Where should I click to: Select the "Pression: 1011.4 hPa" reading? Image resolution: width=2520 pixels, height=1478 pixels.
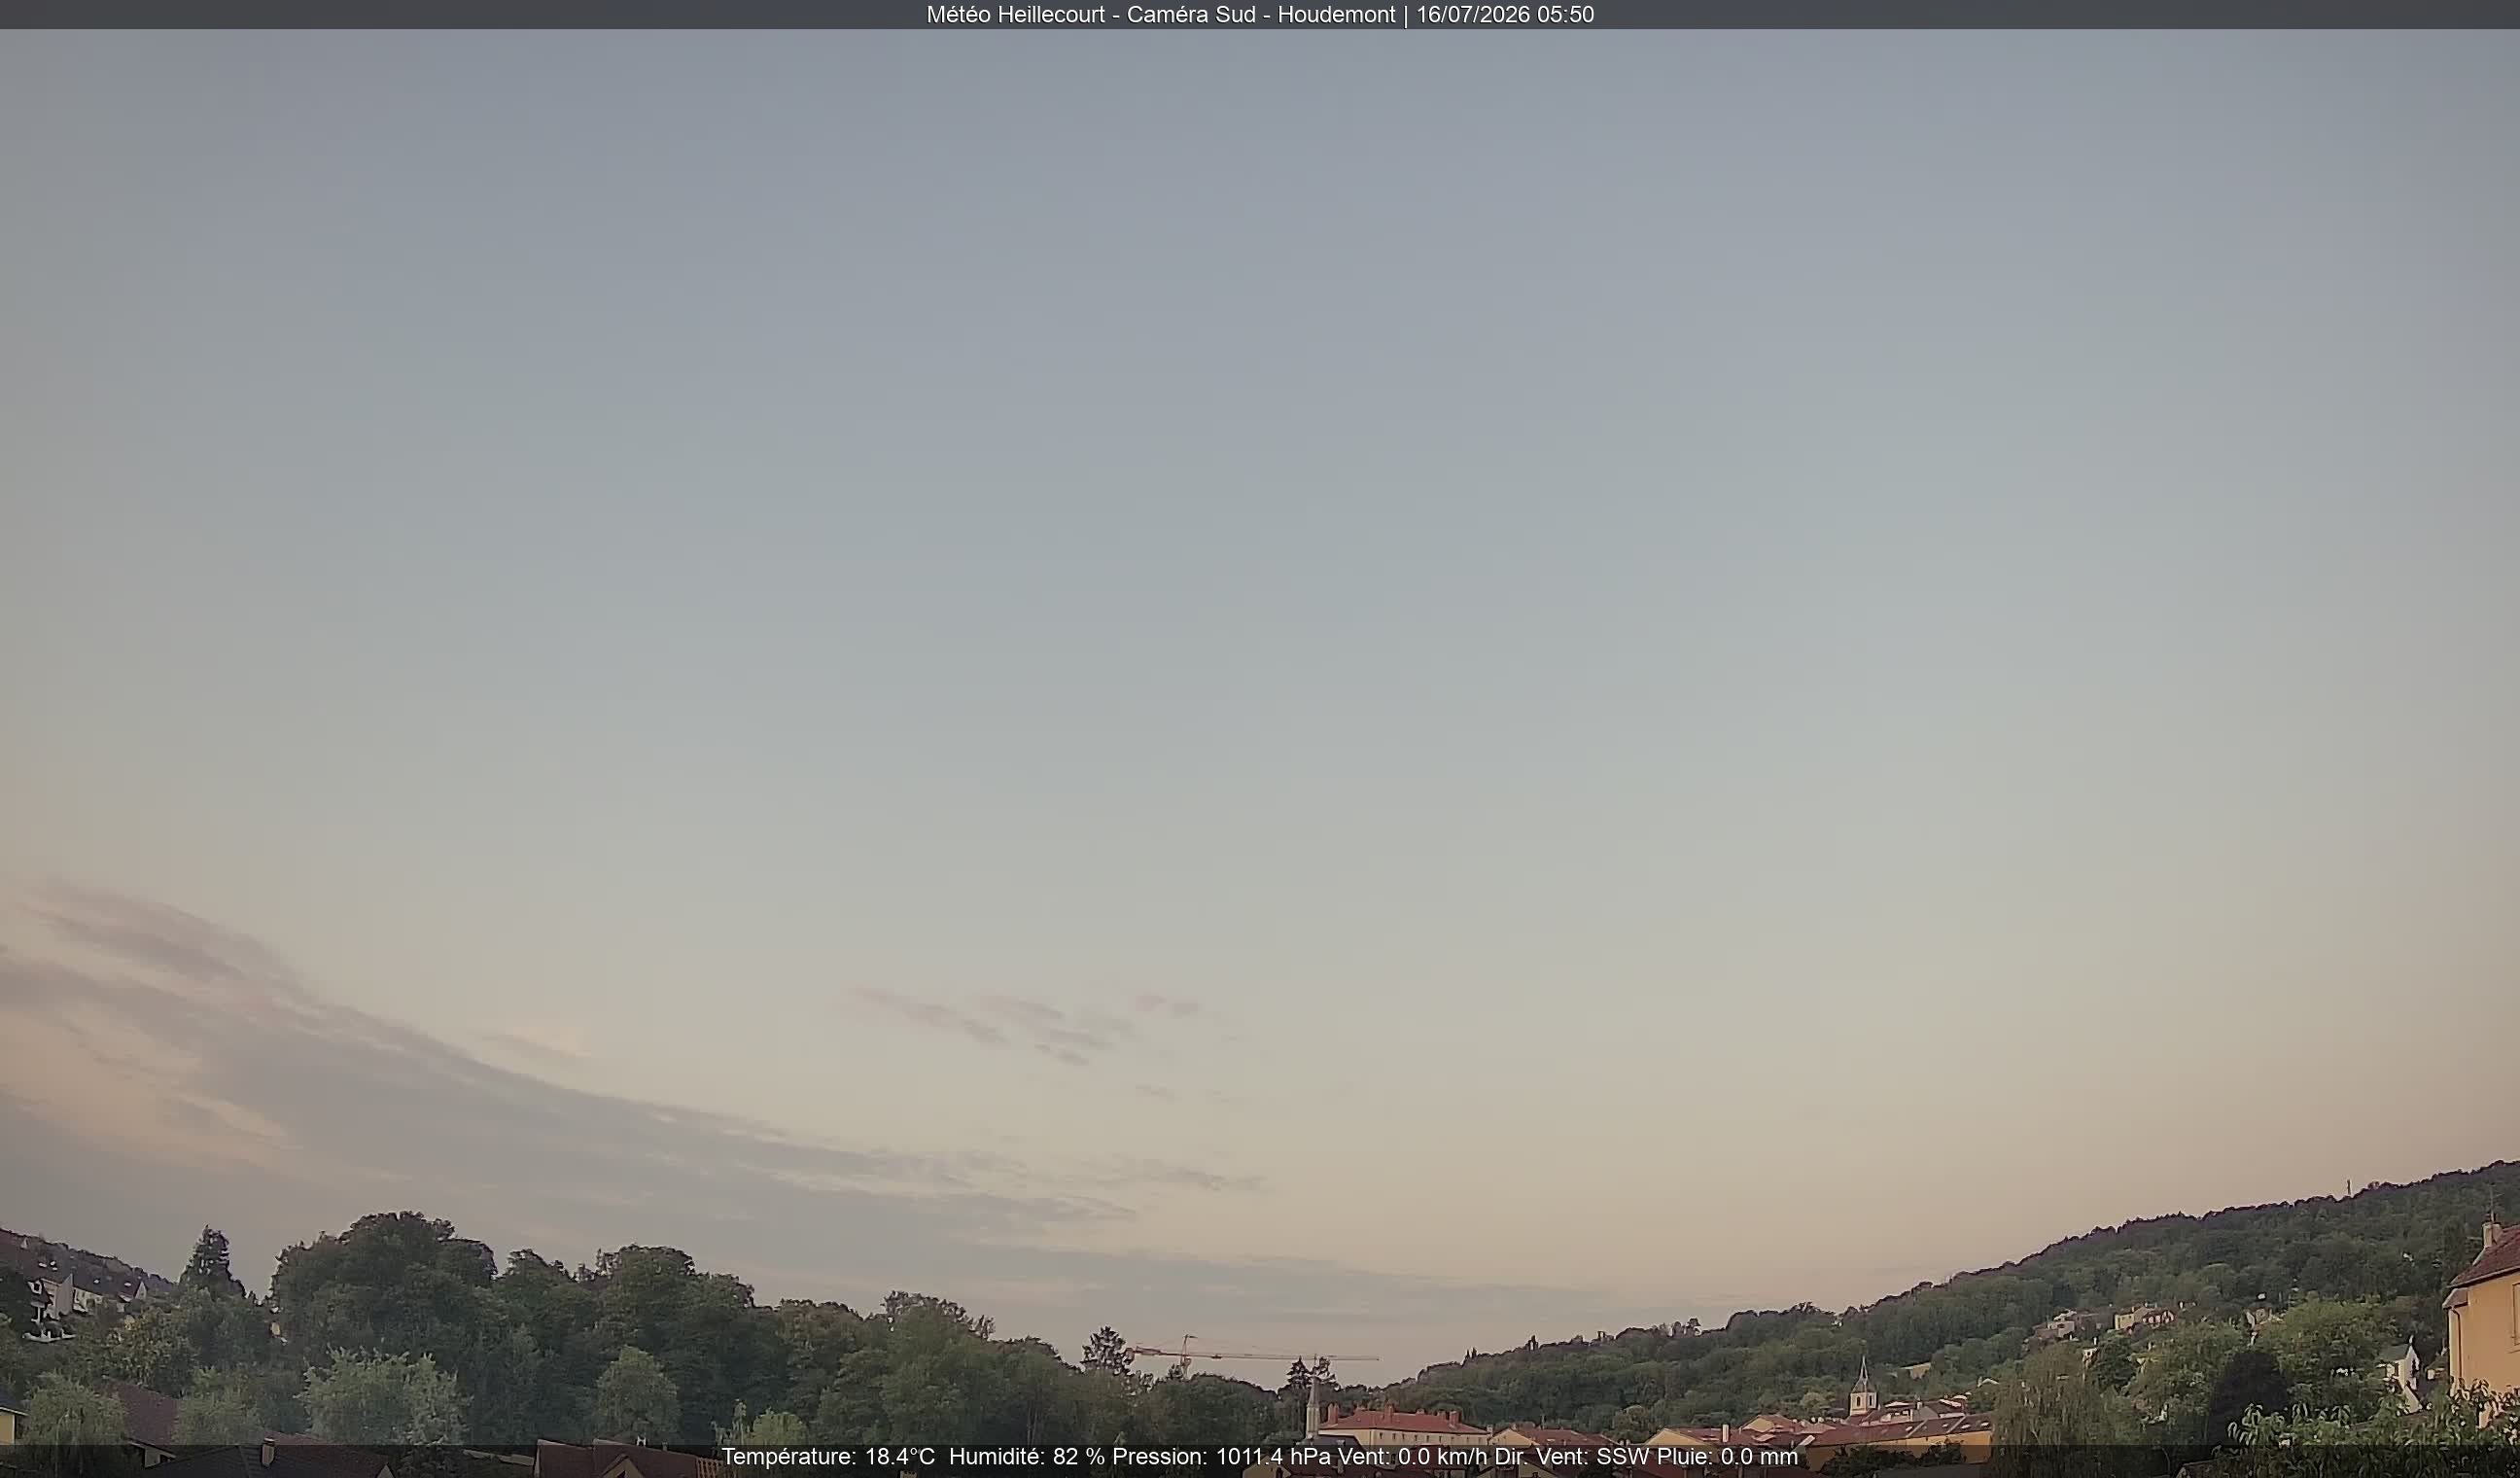coord(1221,1457)
